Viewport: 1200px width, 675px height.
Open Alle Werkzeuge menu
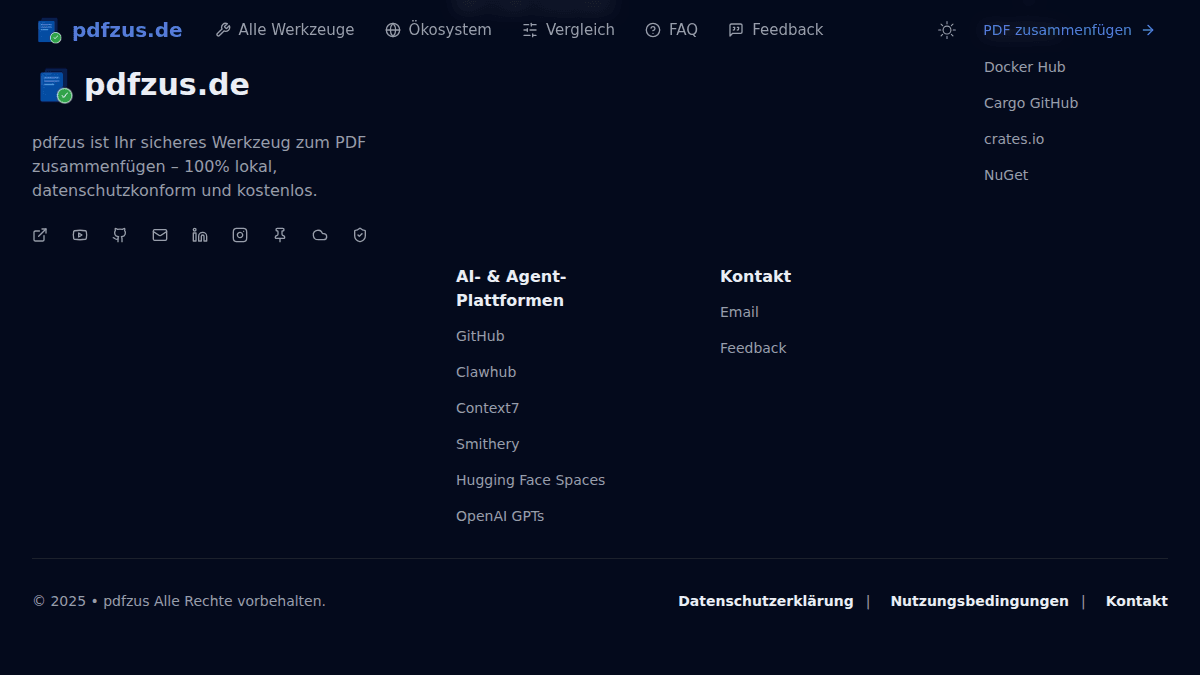click(285, 30)
